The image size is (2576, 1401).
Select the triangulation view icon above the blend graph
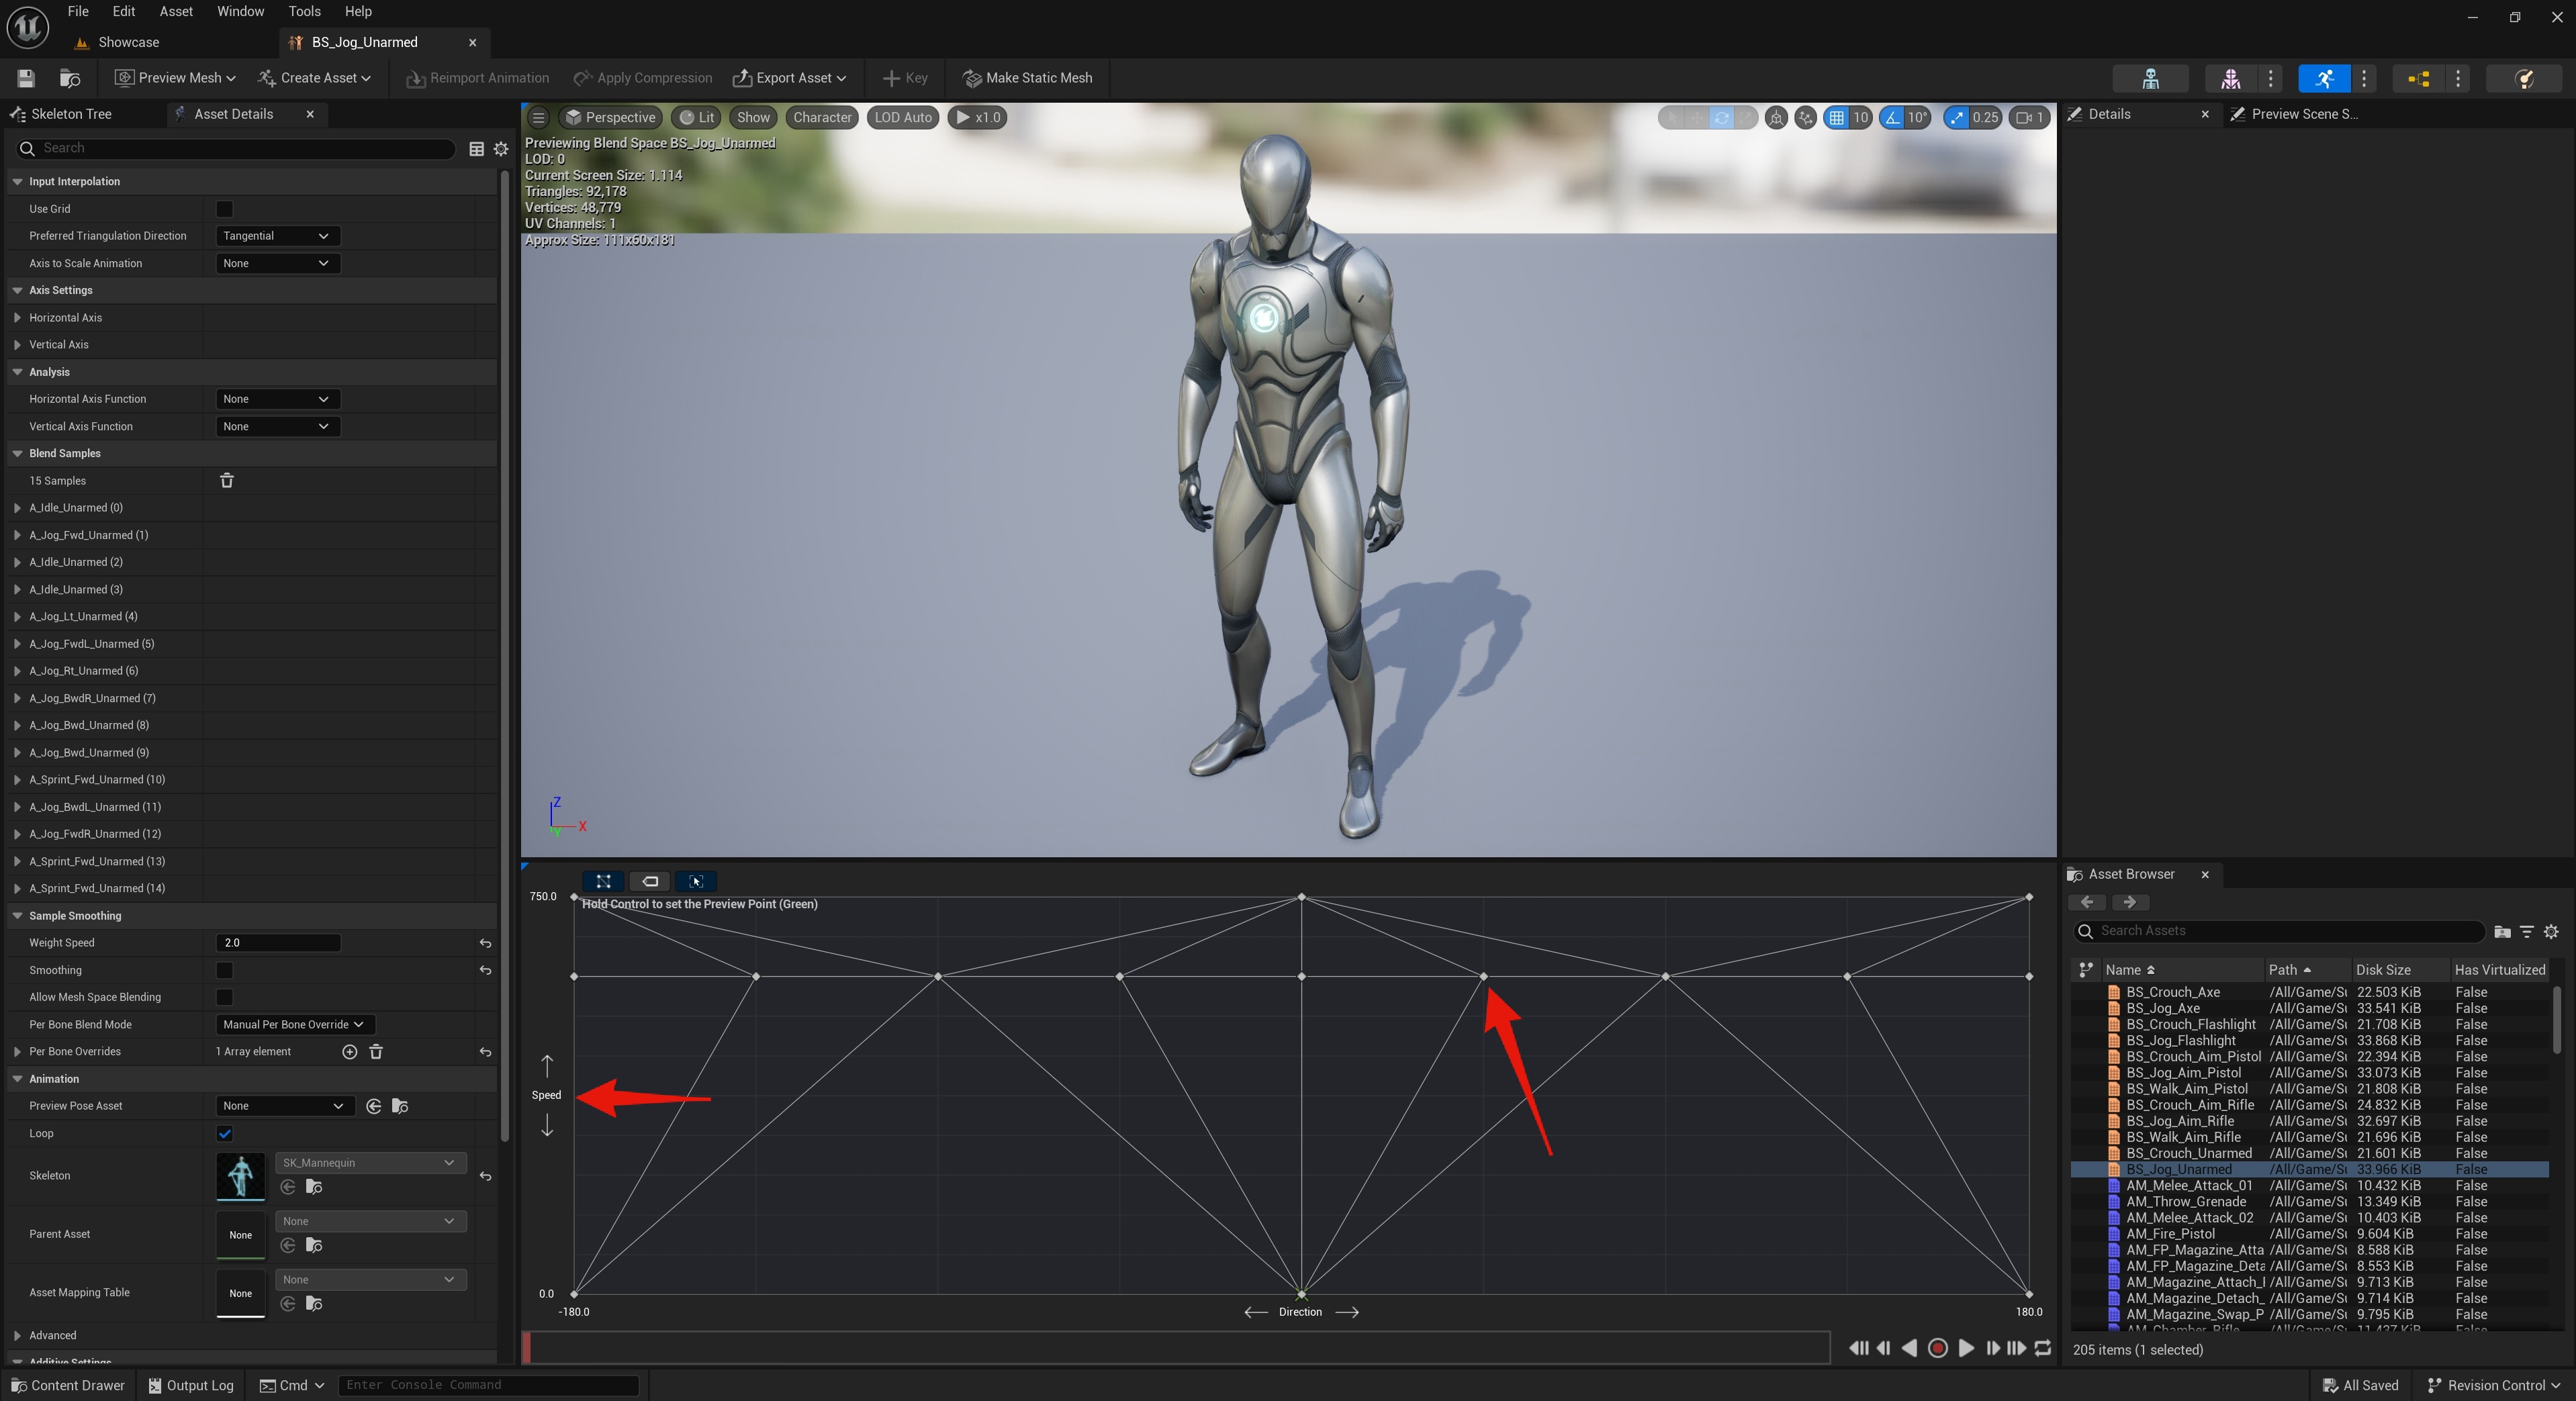(603, 881)
